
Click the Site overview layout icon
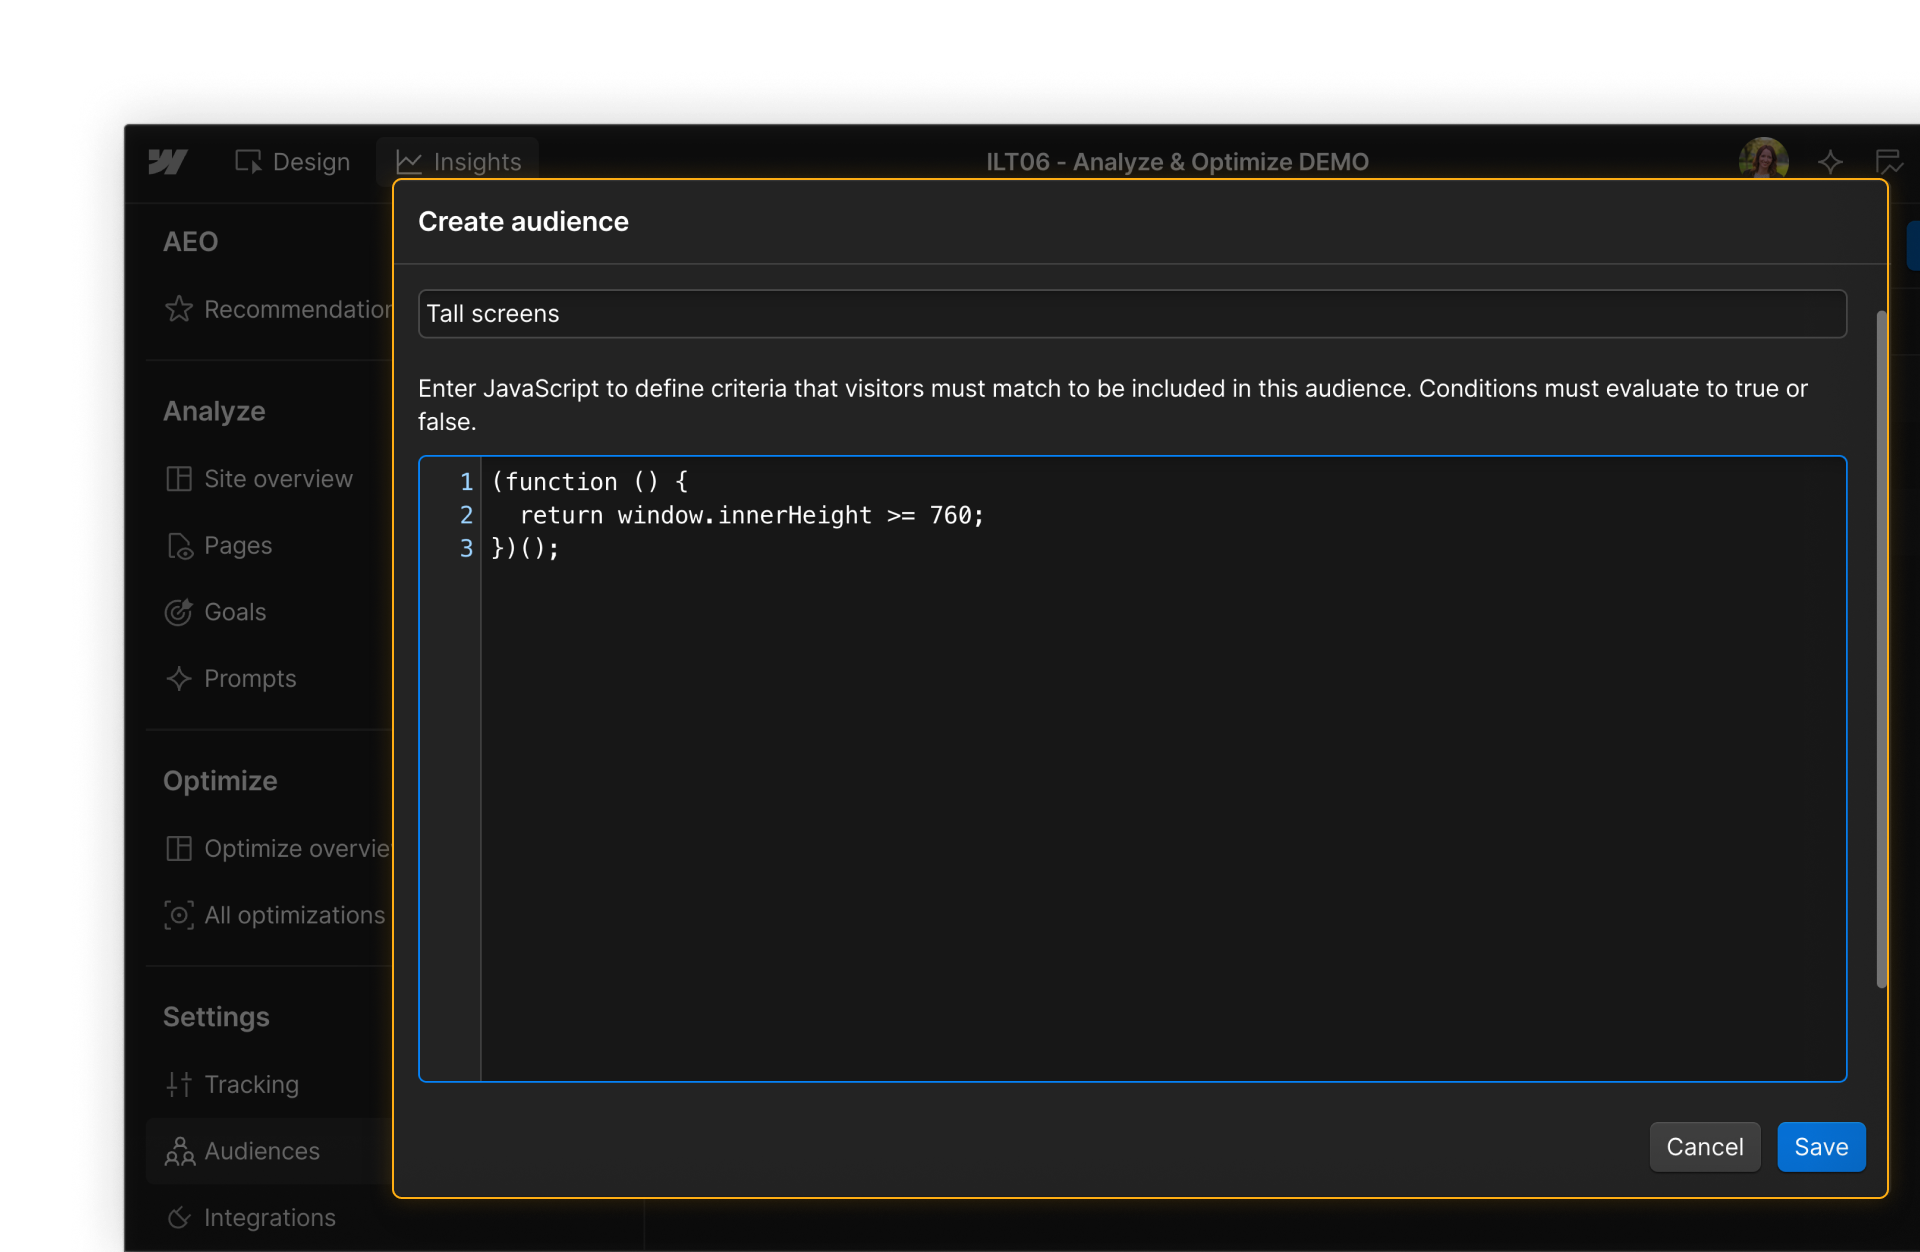pos(179,479)
